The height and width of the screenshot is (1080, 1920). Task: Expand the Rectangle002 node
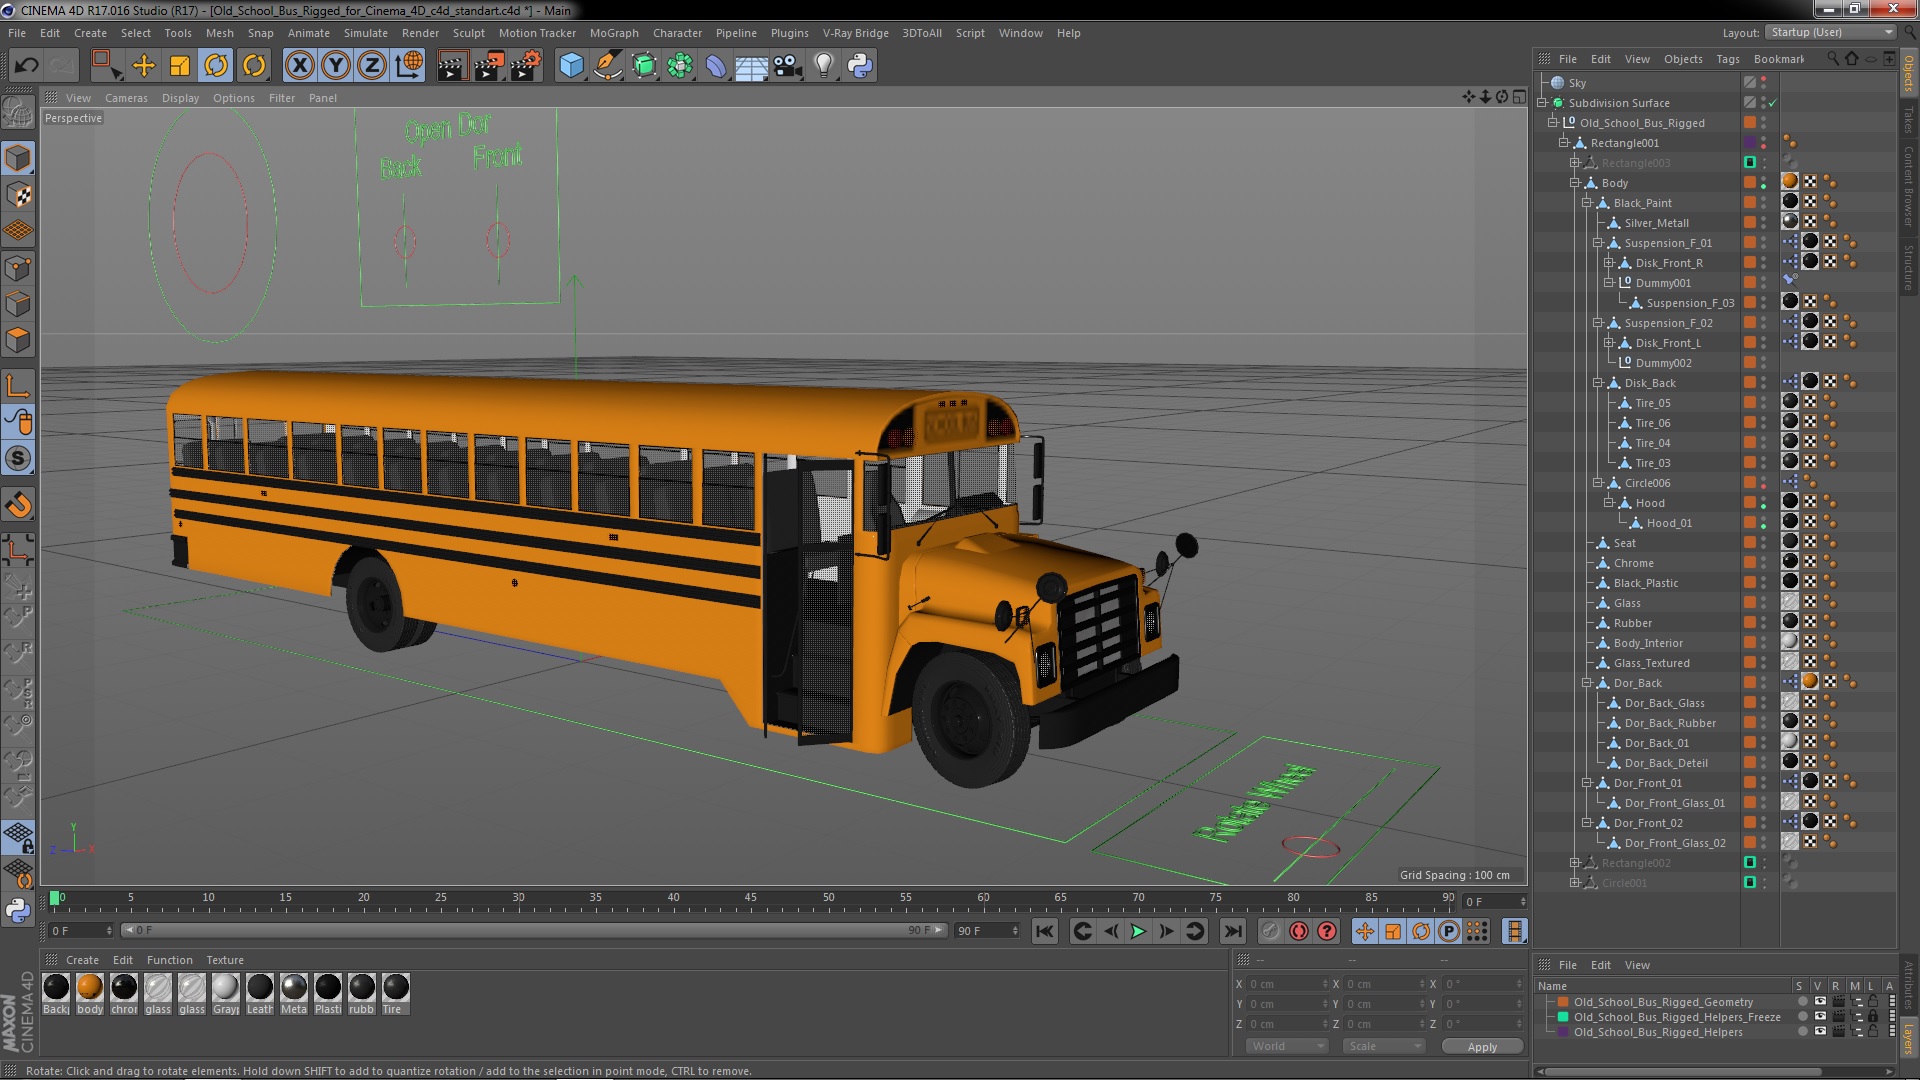click(1576, 863)
